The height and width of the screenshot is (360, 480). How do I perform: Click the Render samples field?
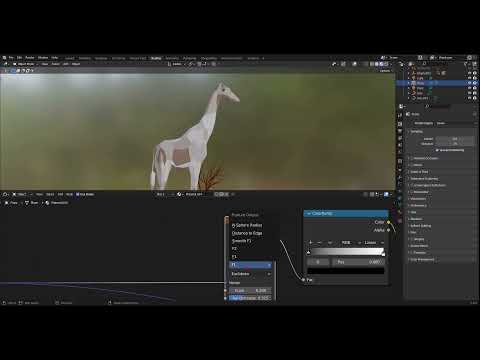[x=455, y=139]
